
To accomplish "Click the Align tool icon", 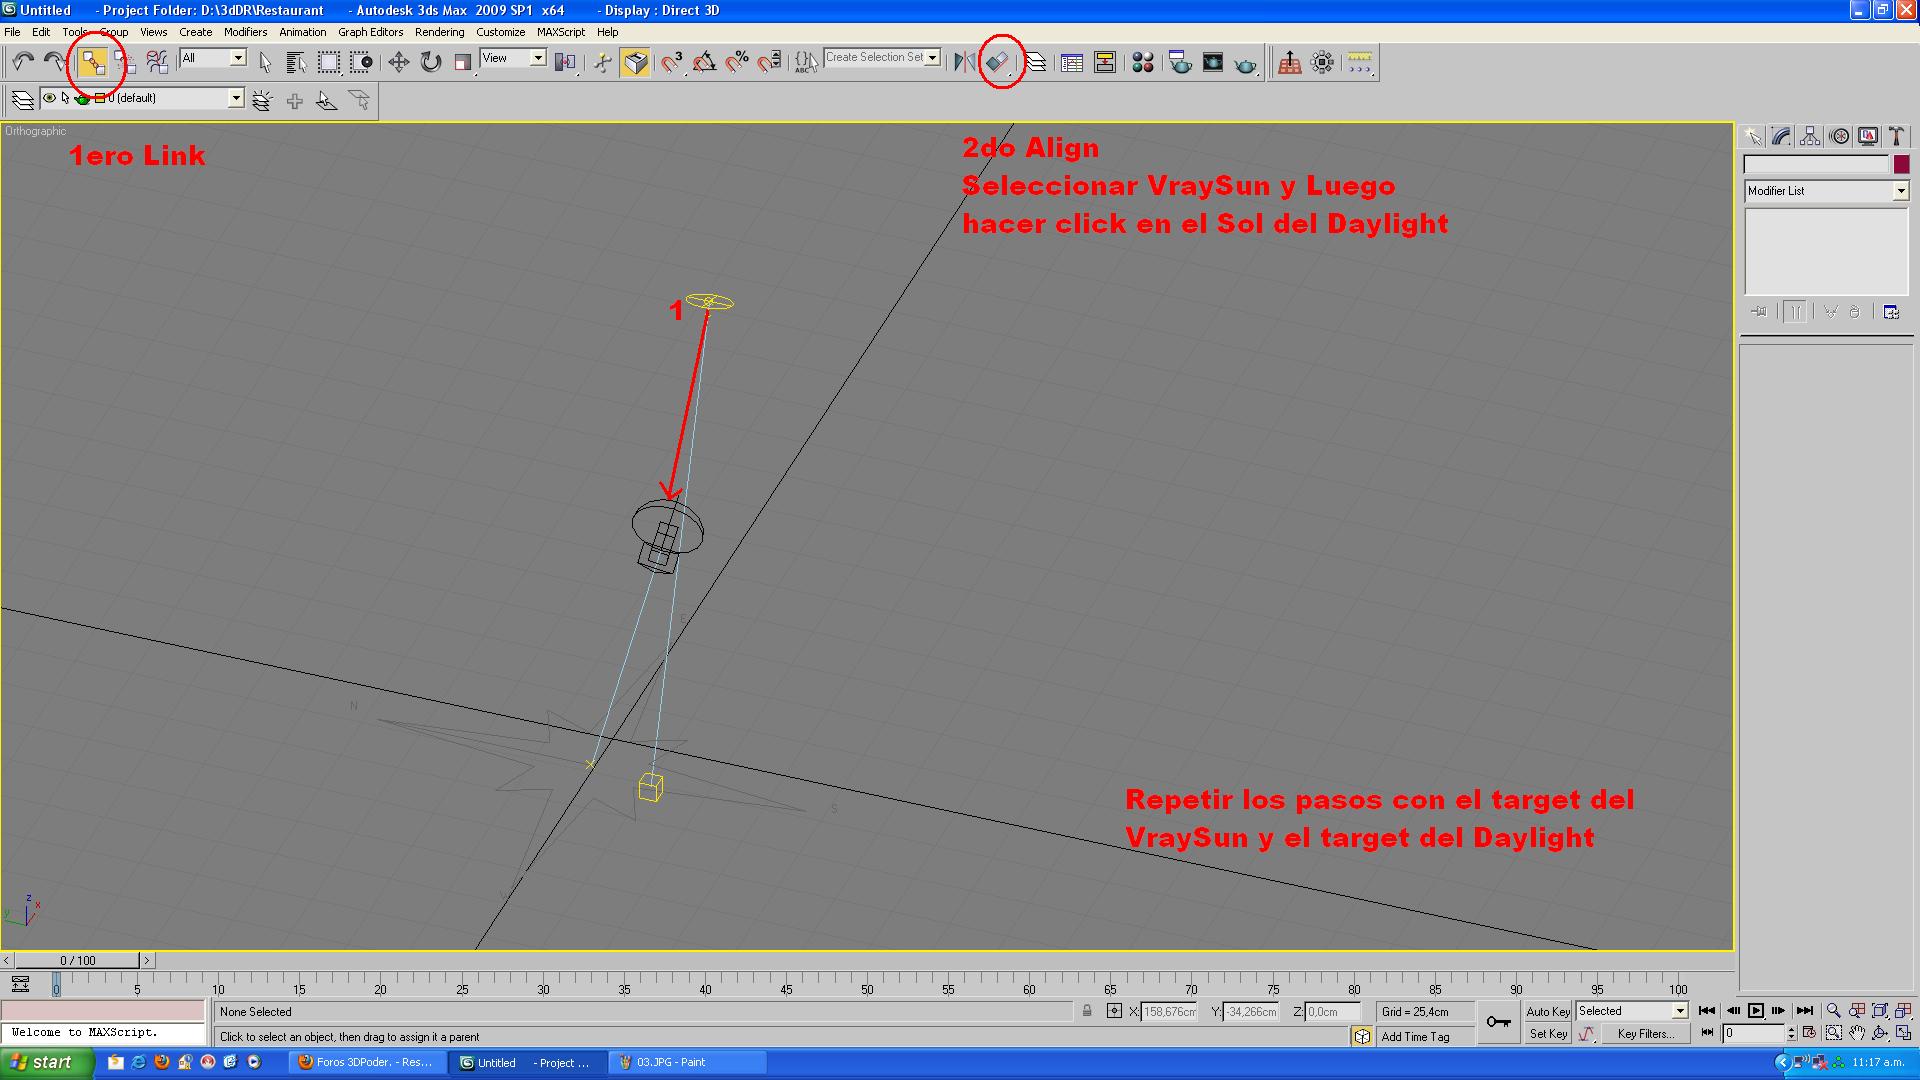I will [x=997, y=62].
